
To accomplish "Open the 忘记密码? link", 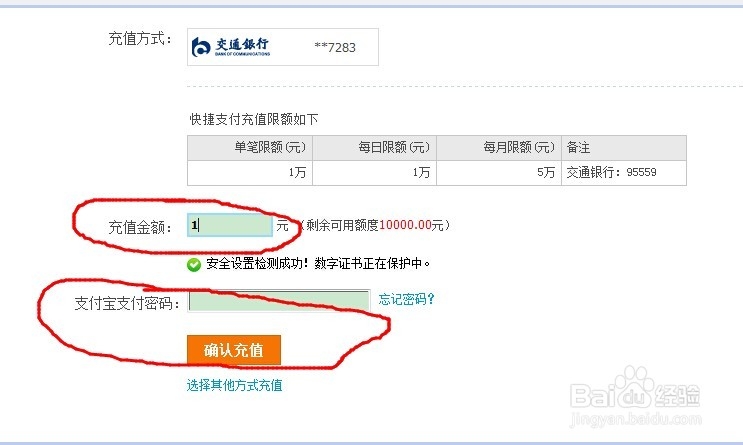I will pos(407,299).
